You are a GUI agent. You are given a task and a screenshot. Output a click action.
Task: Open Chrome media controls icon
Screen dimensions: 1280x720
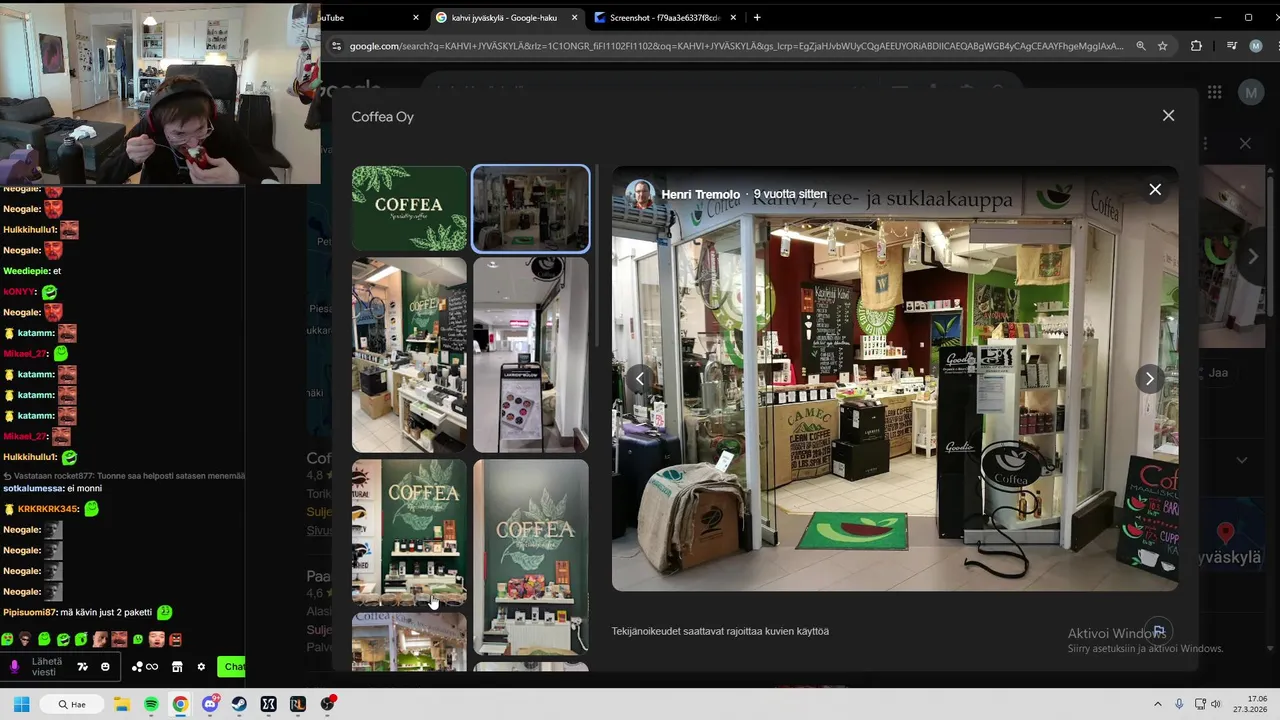1232,46
